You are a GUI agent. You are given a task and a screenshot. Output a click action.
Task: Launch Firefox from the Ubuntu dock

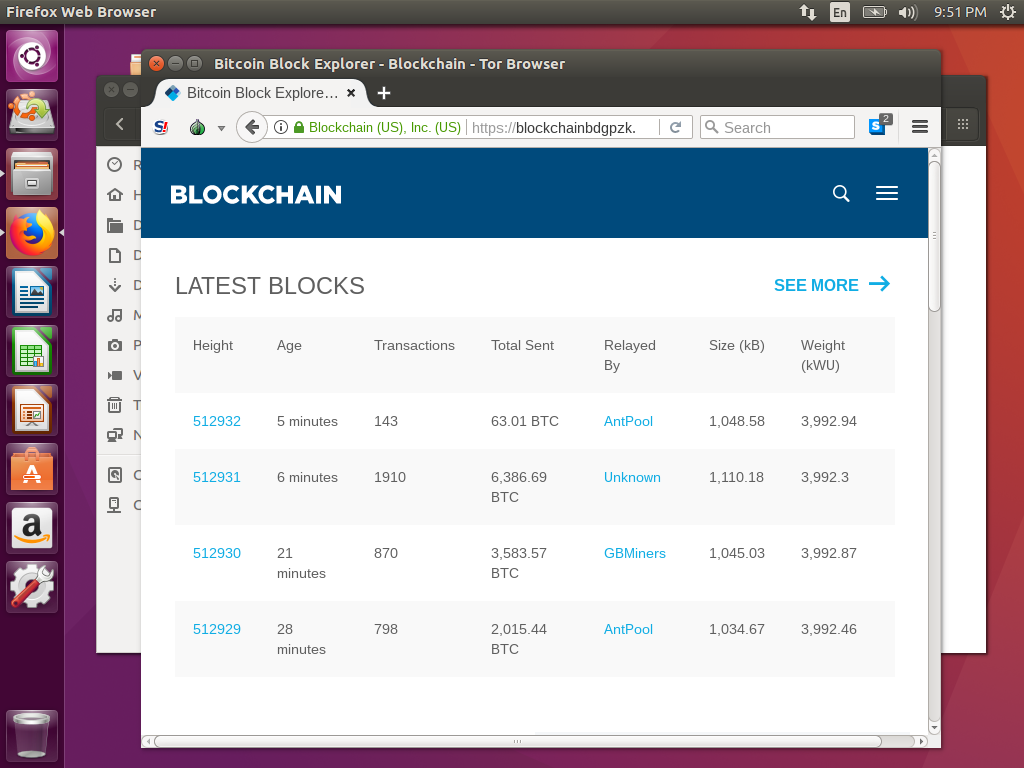coord(31,231)
